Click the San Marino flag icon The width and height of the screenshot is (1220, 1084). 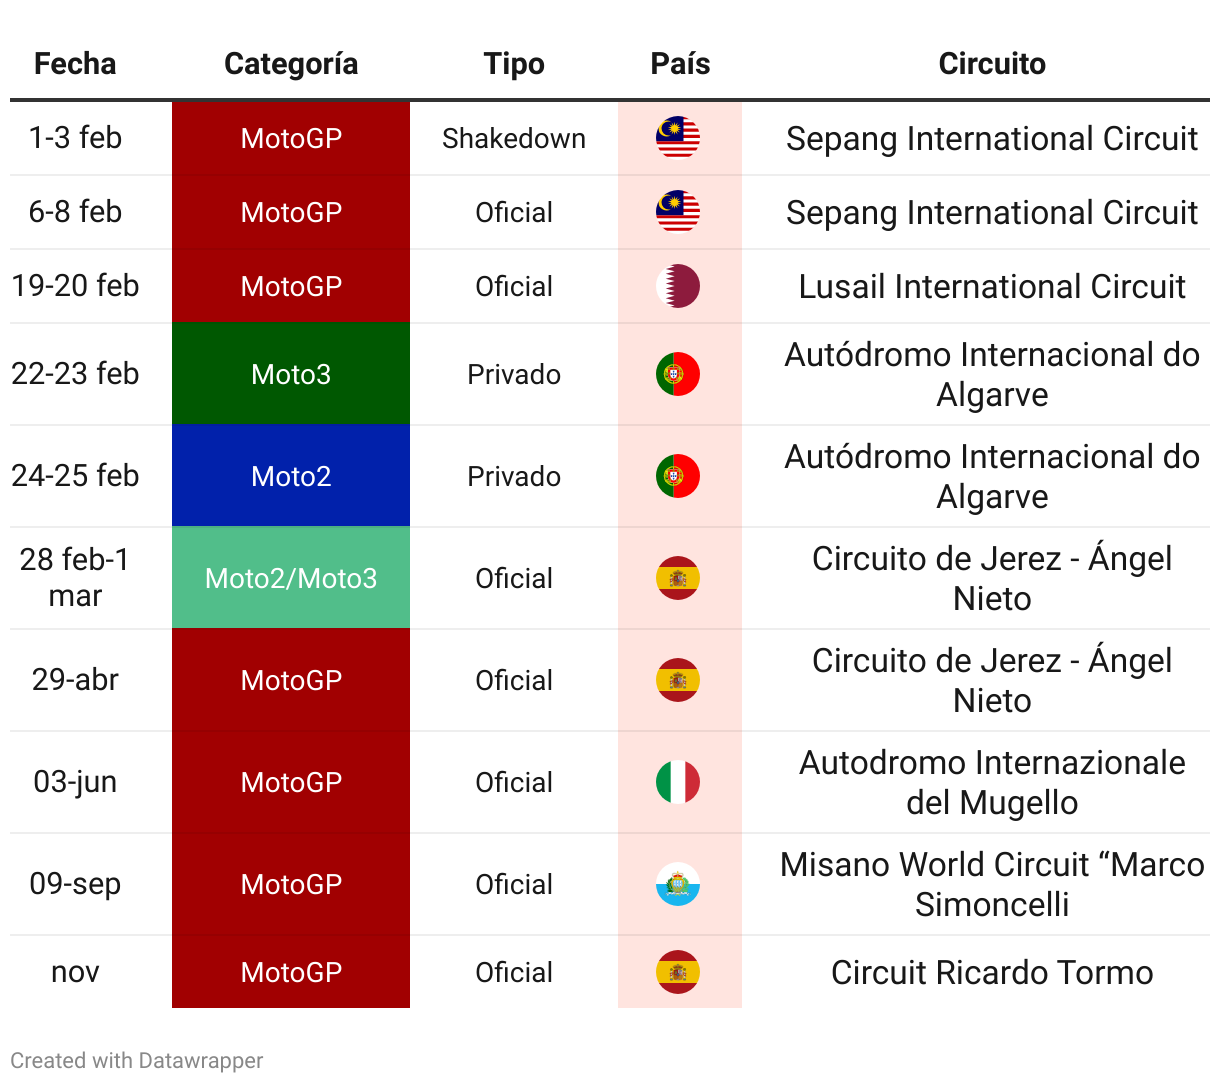(x=678, y=884)
